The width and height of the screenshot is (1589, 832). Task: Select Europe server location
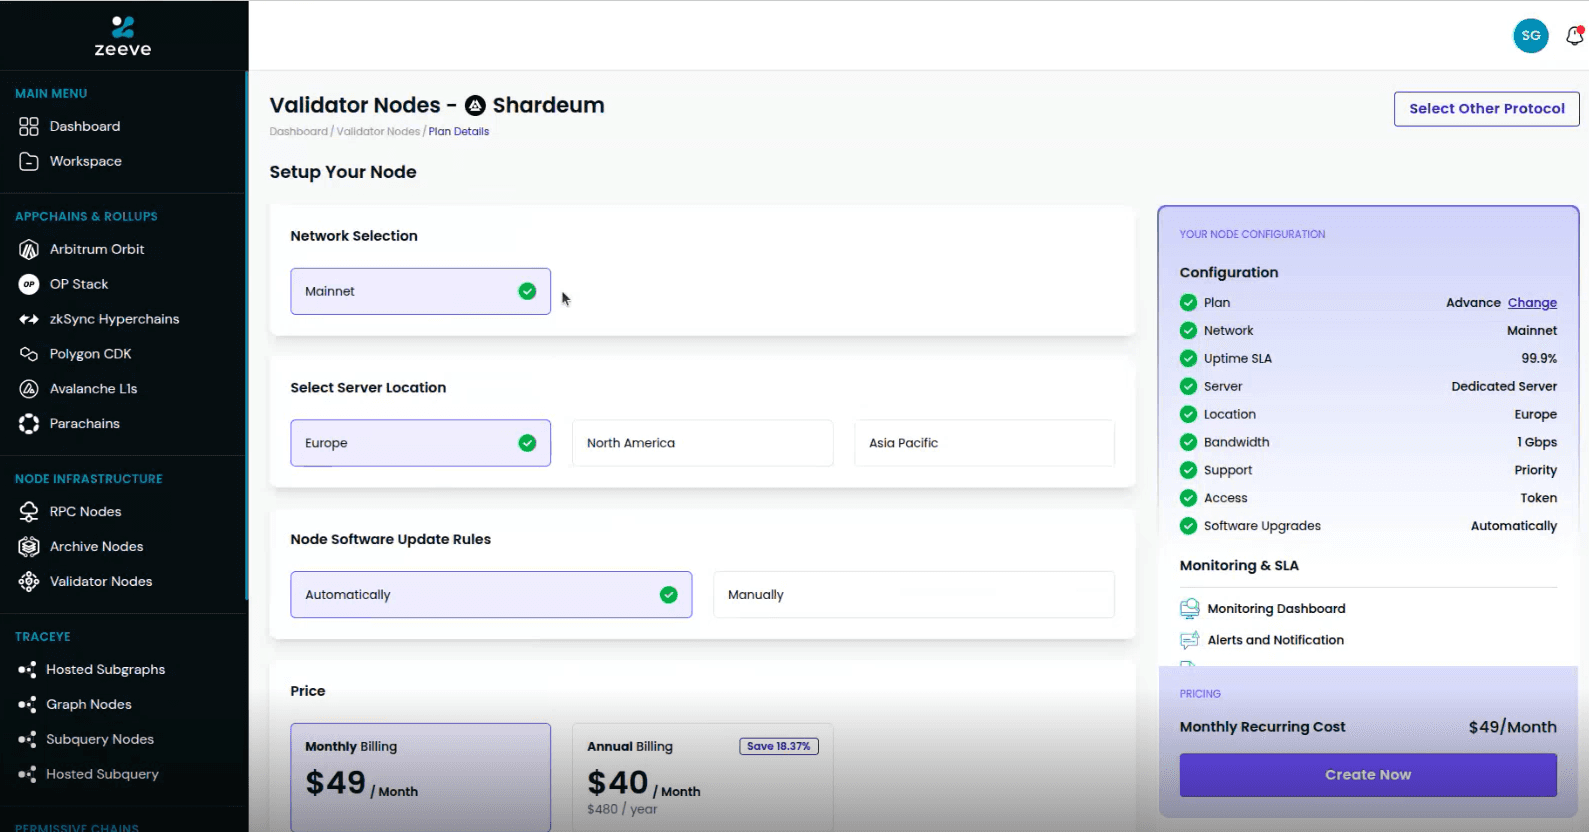(x=420, y=443)
